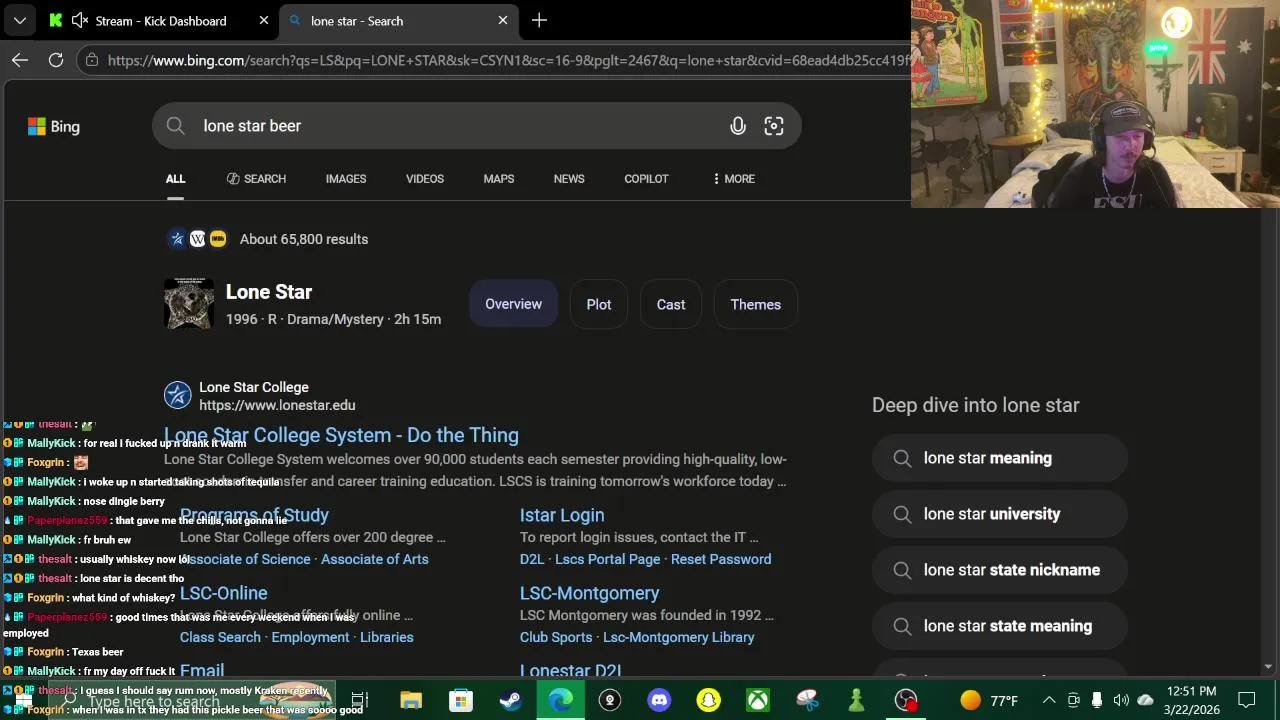Search suggestion lone star university
The image size is (1280, 720).
1000,514
